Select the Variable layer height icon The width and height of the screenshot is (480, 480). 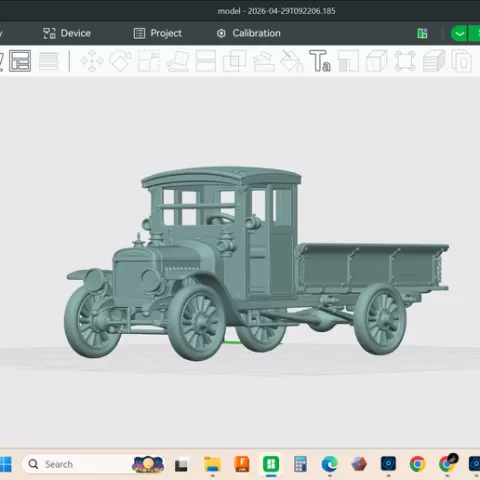[49, 61]
